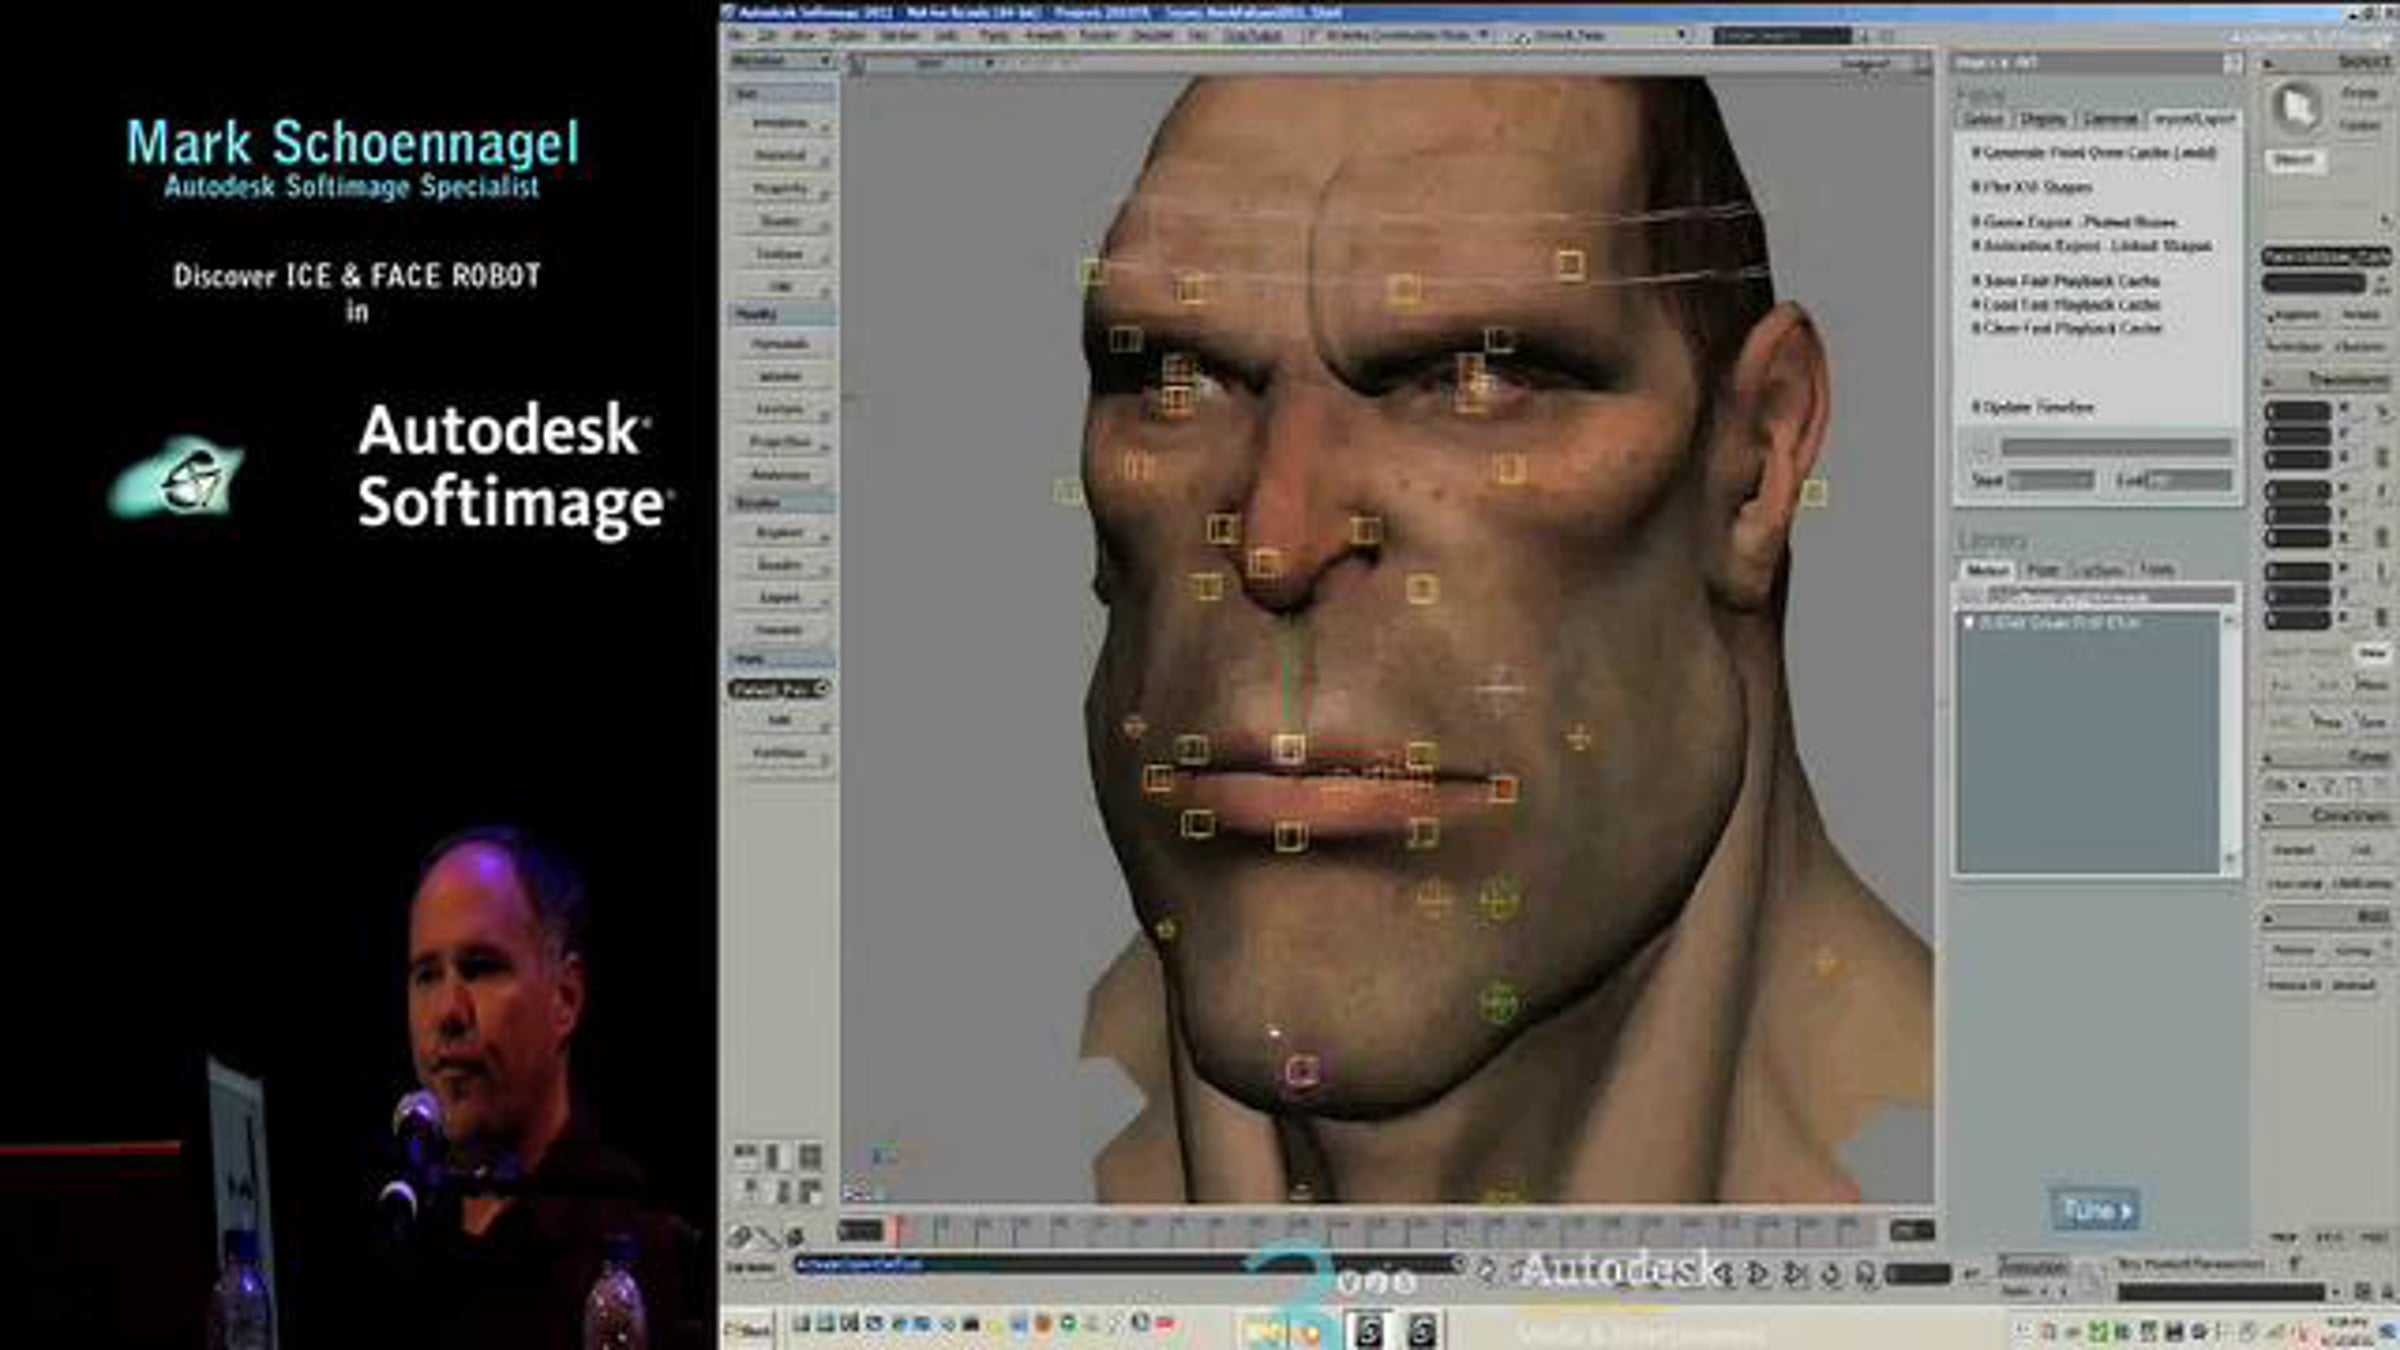
Task: Click the headphones audio icon in playback controls
Action: point(1866,1273)
